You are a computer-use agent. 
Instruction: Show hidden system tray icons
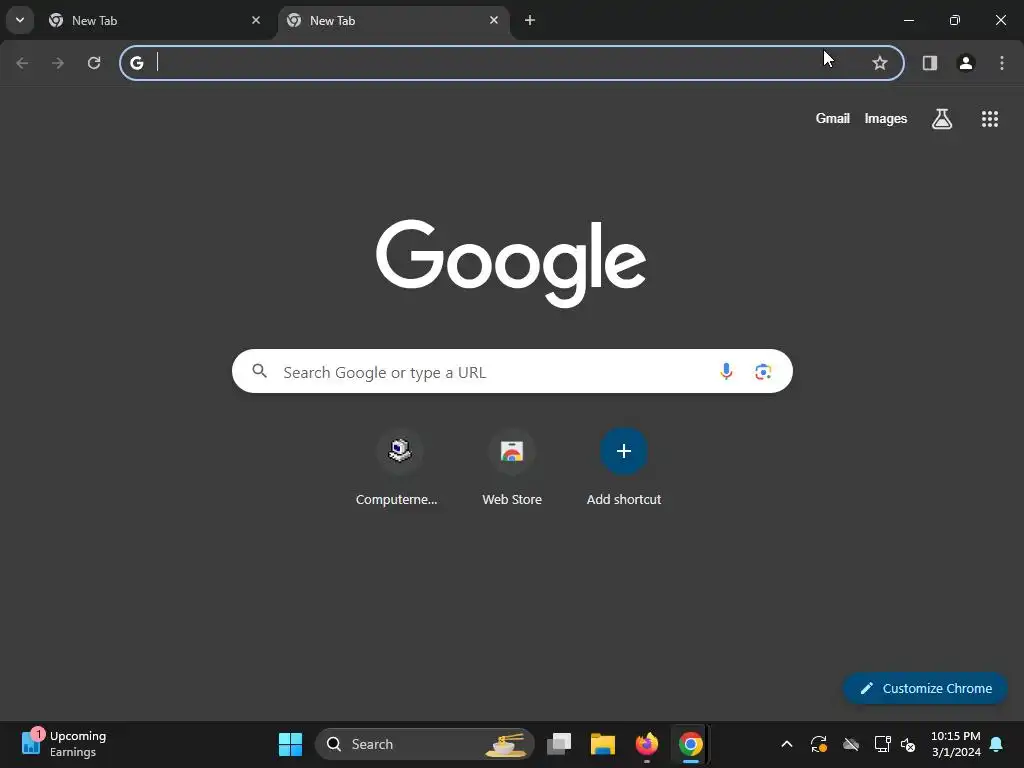[787, 744]
